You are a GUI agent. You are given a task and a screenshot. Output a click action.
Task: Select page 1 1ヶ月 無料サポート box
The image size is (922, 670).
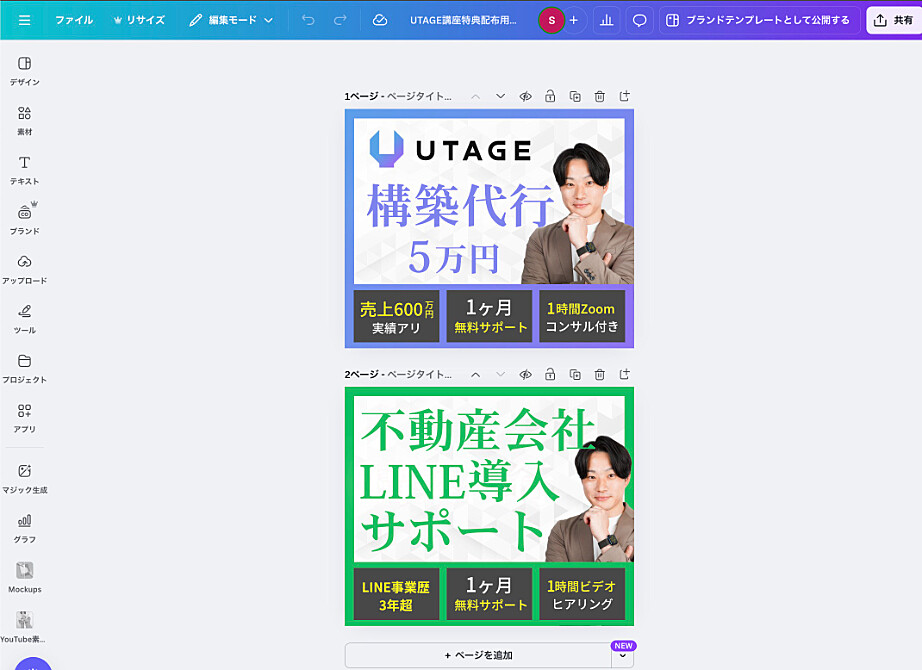tap(489, 316)
